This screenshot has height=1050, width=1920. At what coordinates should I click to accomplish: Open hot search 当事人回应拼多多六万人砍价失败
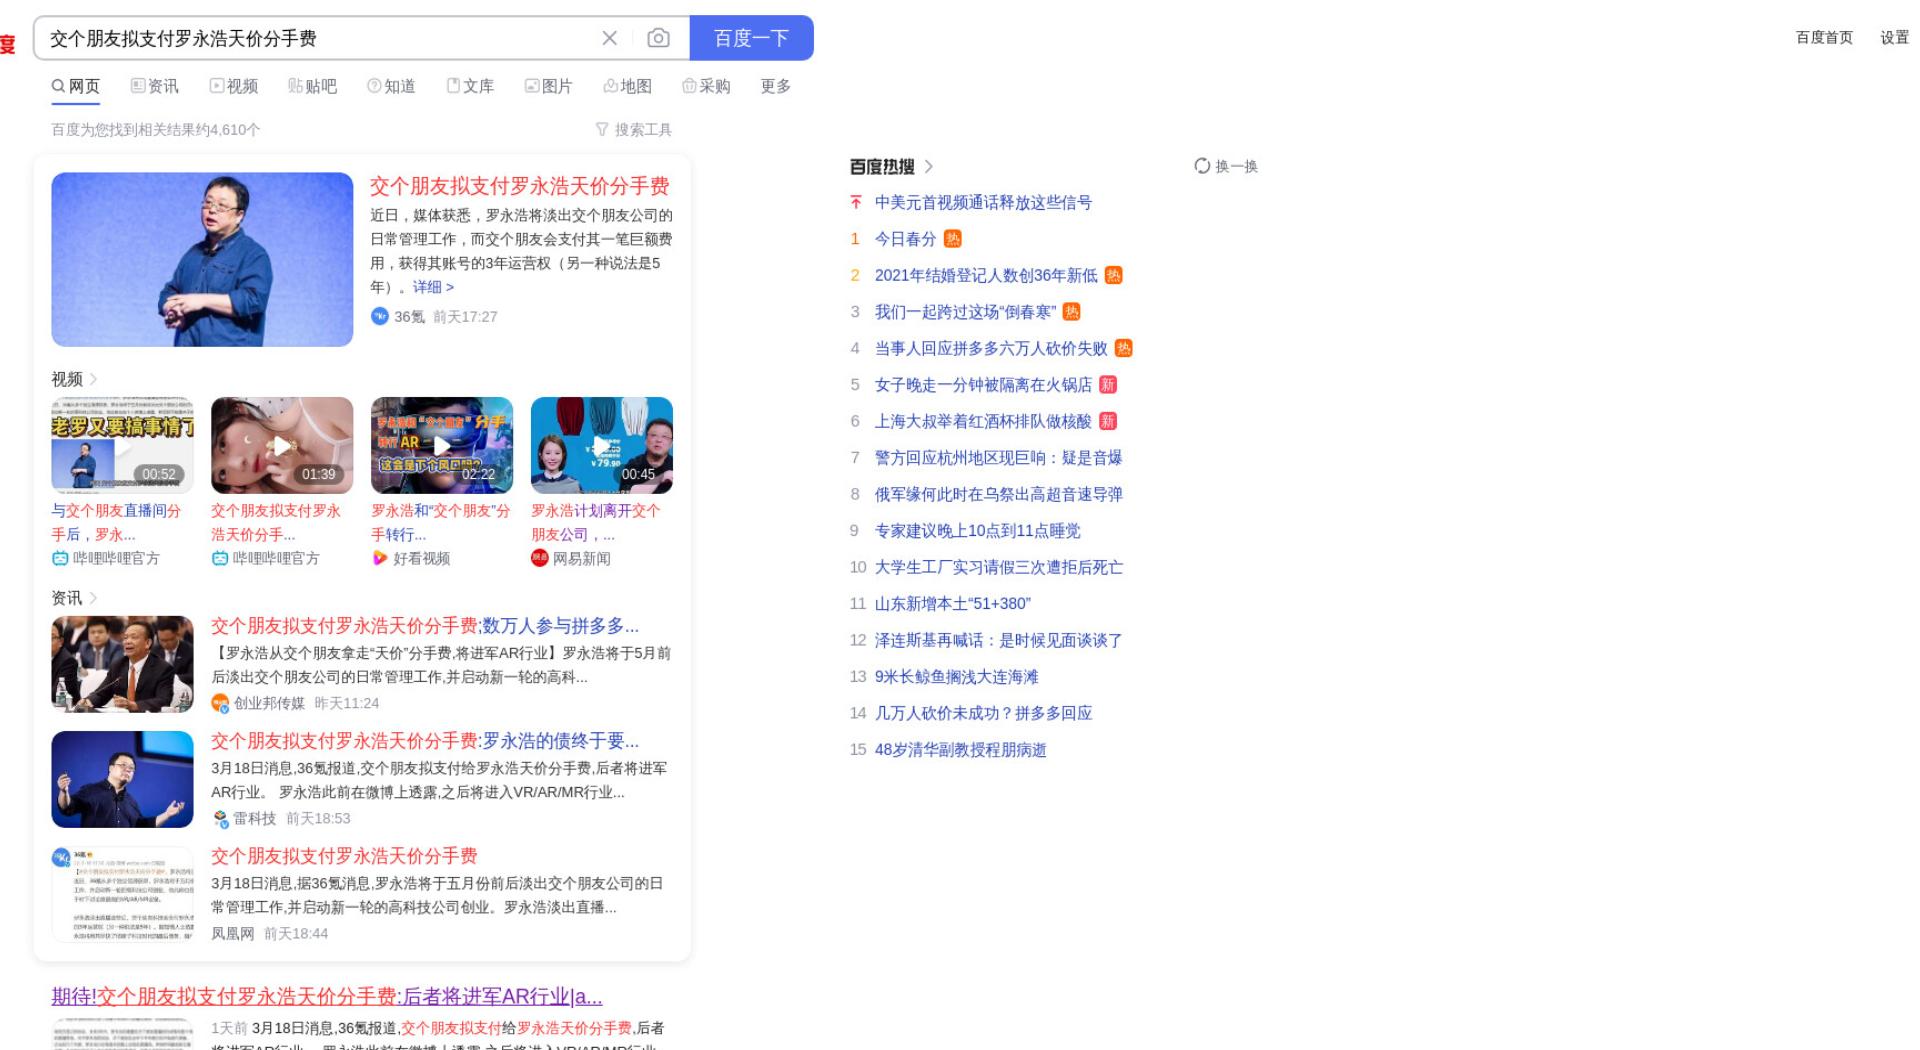[x=991, y=349]
